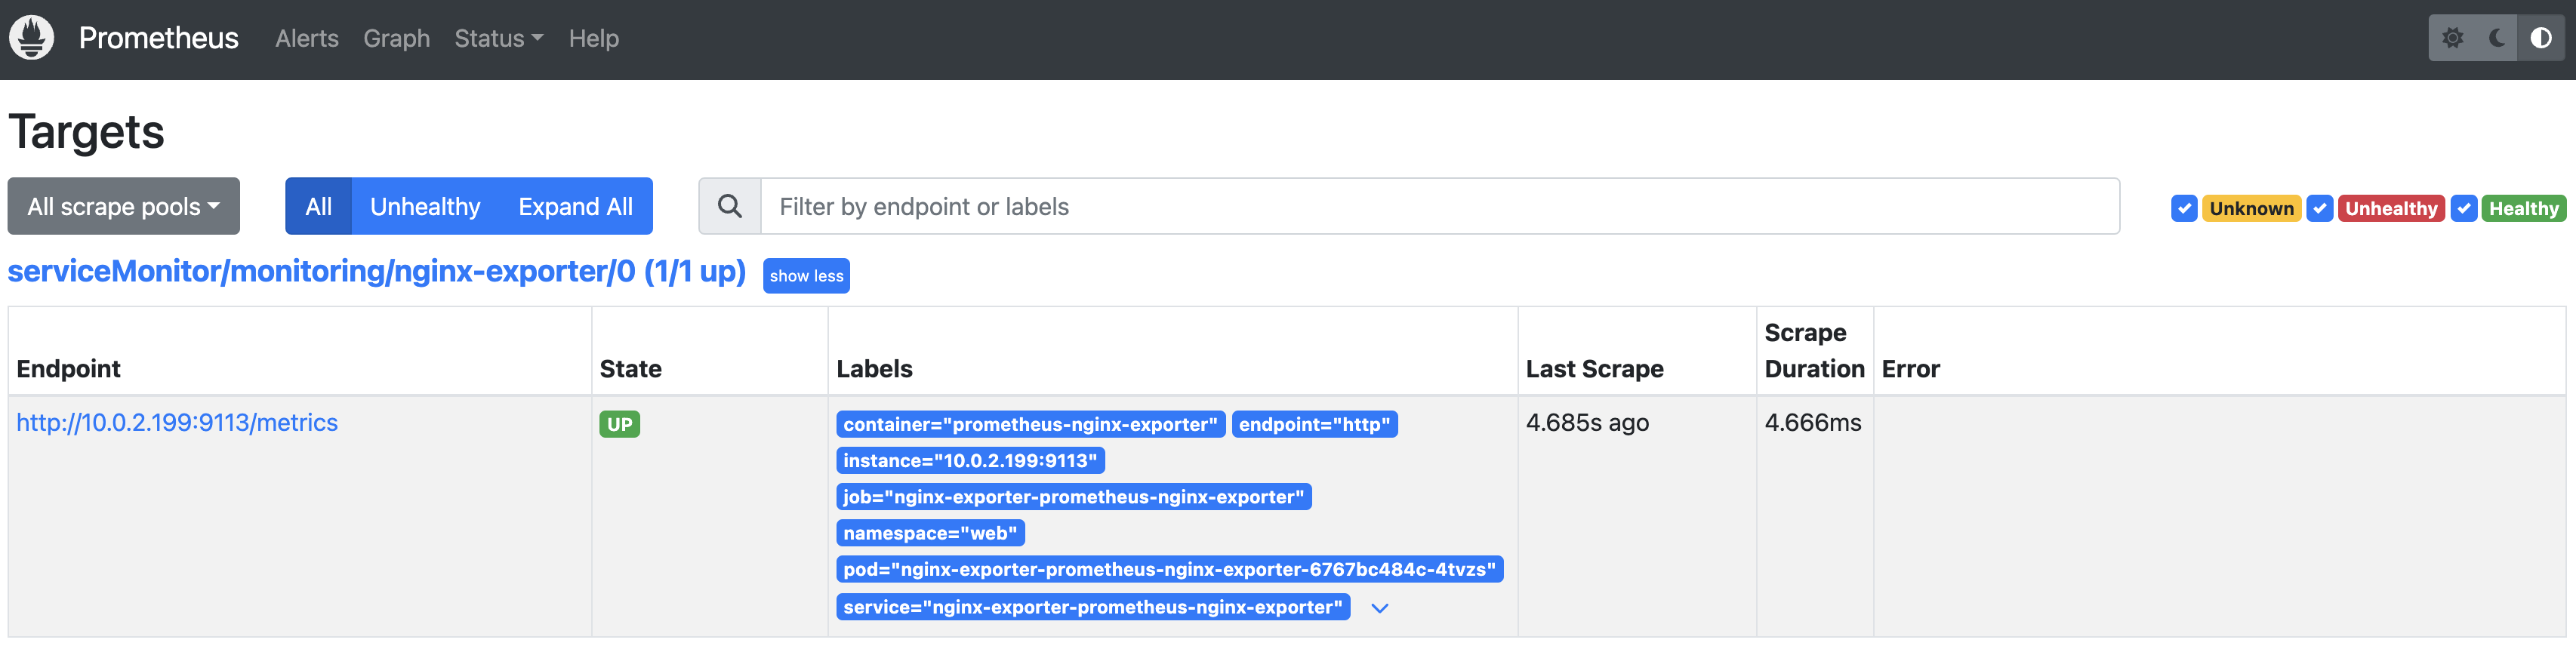Viewport: 2576px width, 649px height.
Task: Toggle the Healthy state checkbox
Action: coord(2464,208)
